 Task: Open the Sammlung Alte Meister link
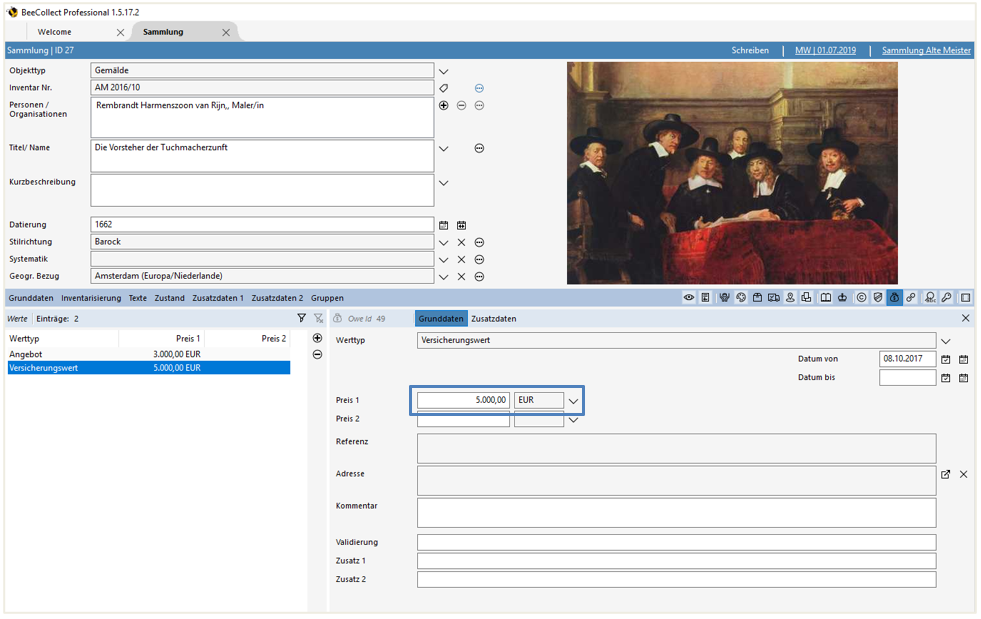coord(926,50)
